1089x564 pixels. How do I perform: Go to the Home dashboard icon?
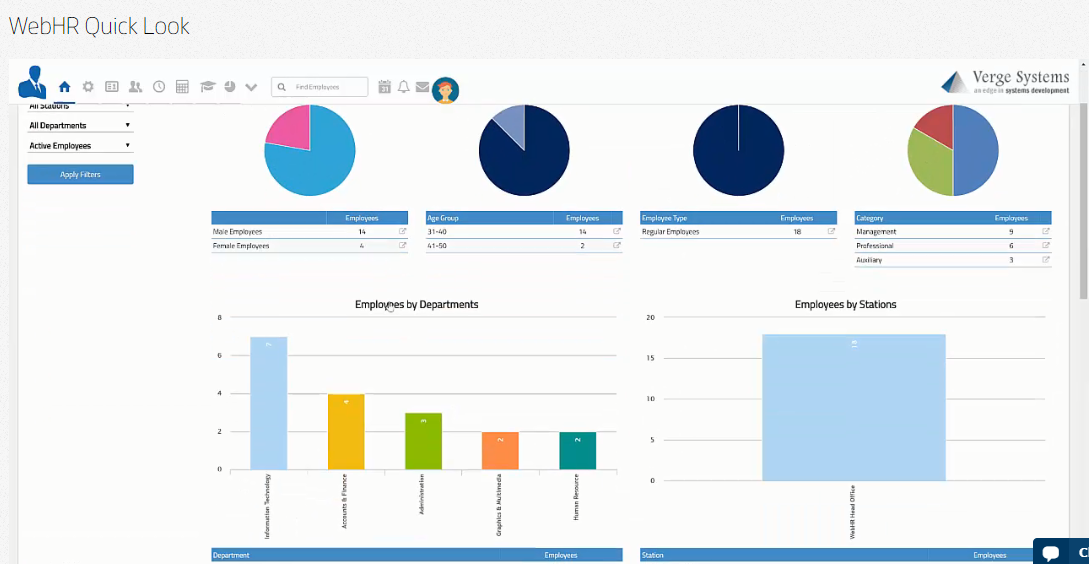[65, 87]
